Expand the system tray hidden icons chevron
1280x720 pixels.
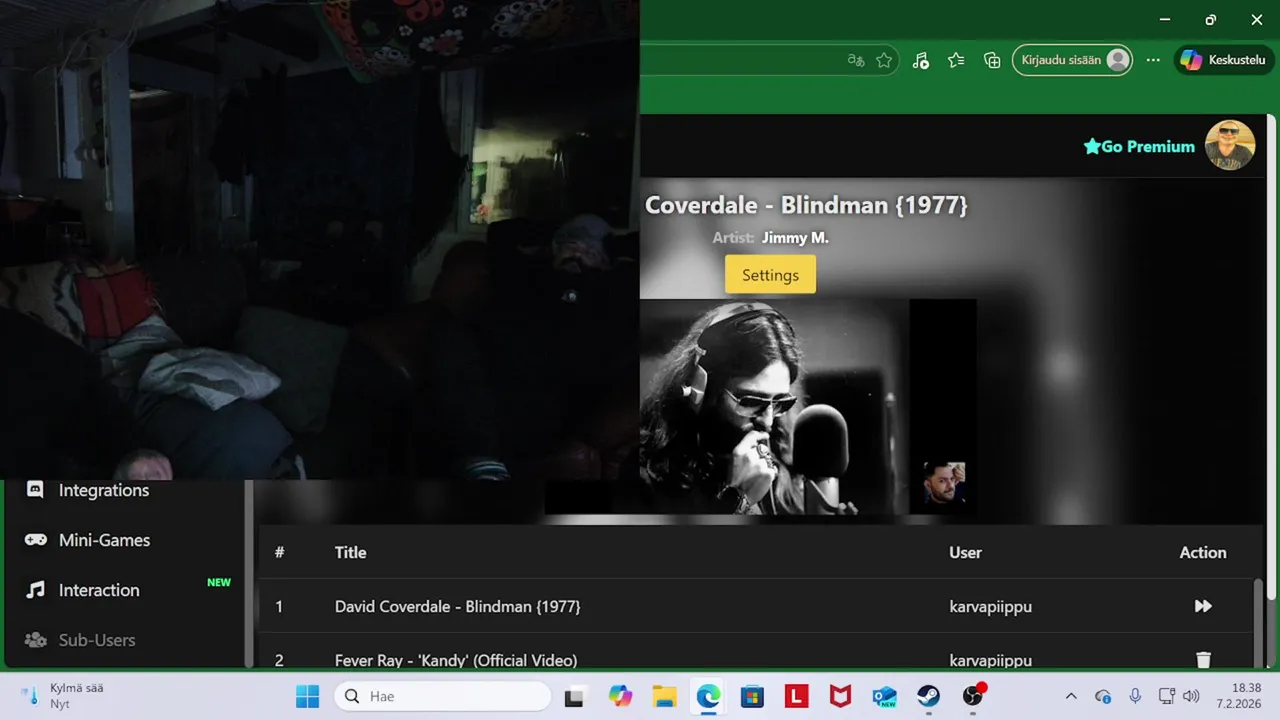coord(1071,696)
